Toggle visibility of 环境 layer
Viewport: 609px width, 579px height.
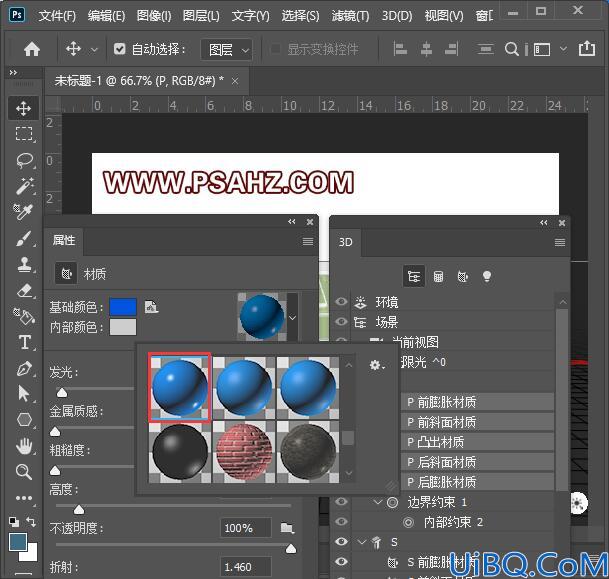pyautogui.click(x=341, y=301)
